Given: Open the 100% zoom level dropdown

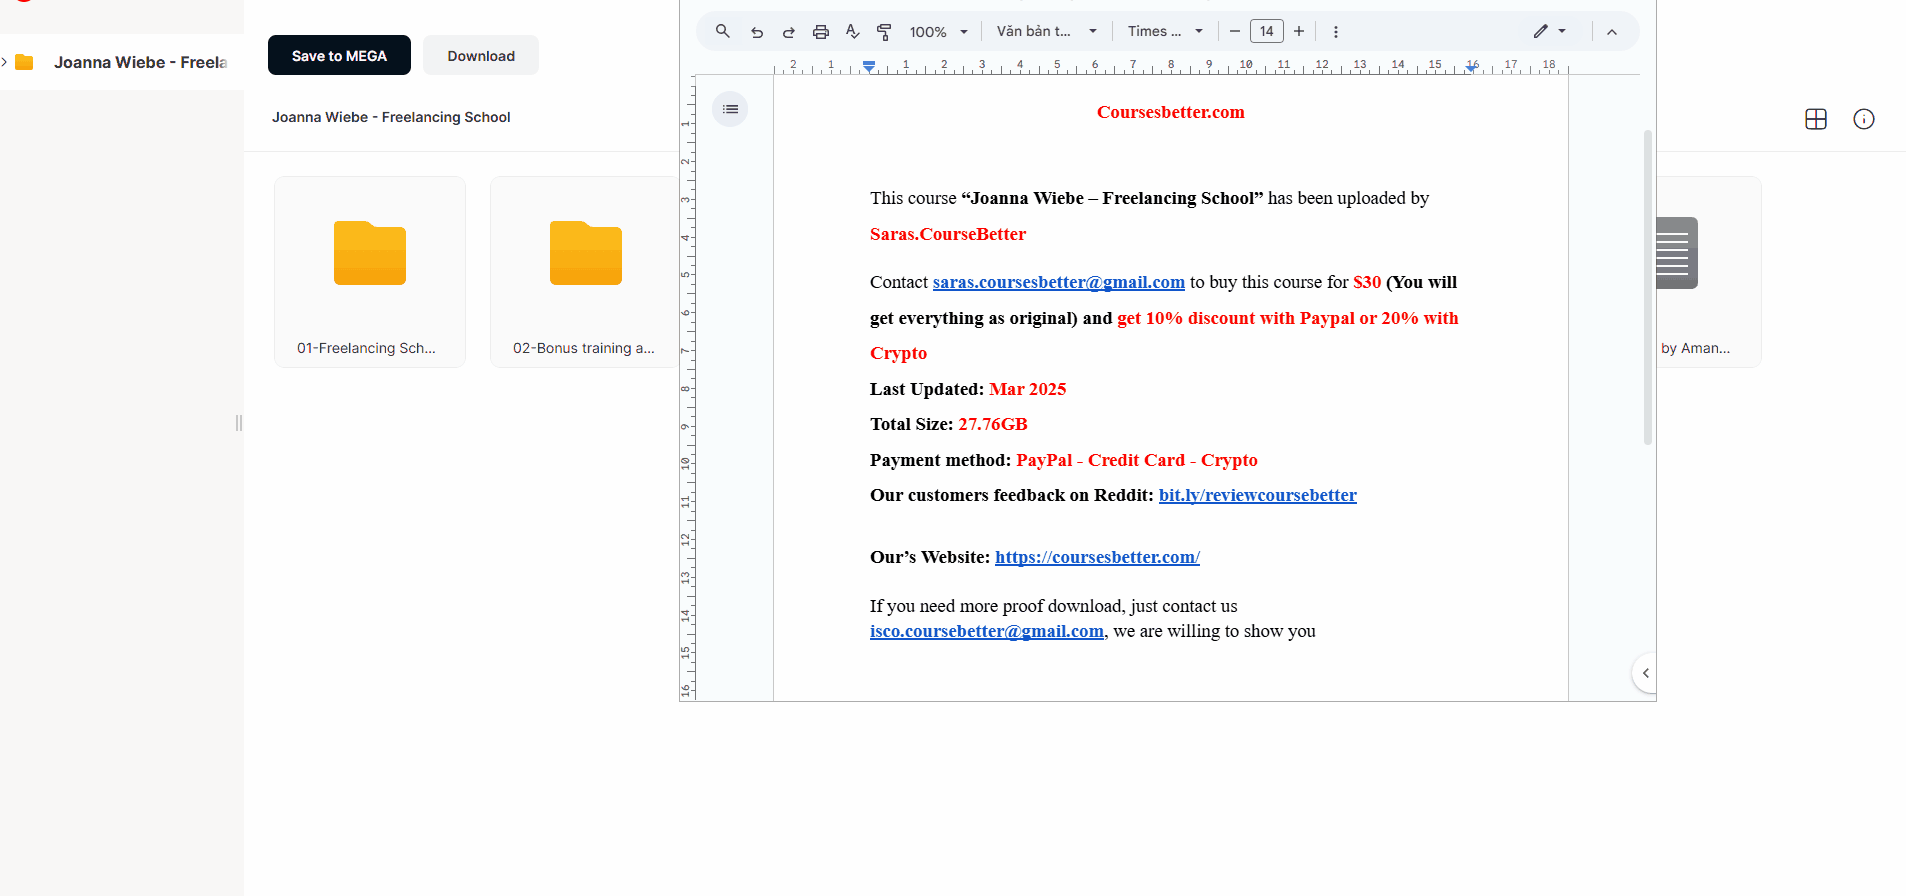Looking at the screenshot, I should coord(938,32).
